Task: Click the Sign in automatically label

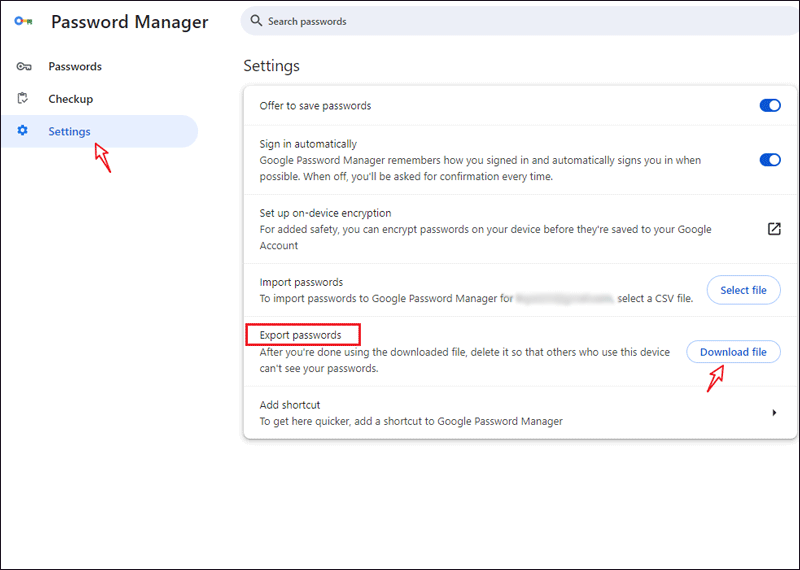Action: (308, 144)
